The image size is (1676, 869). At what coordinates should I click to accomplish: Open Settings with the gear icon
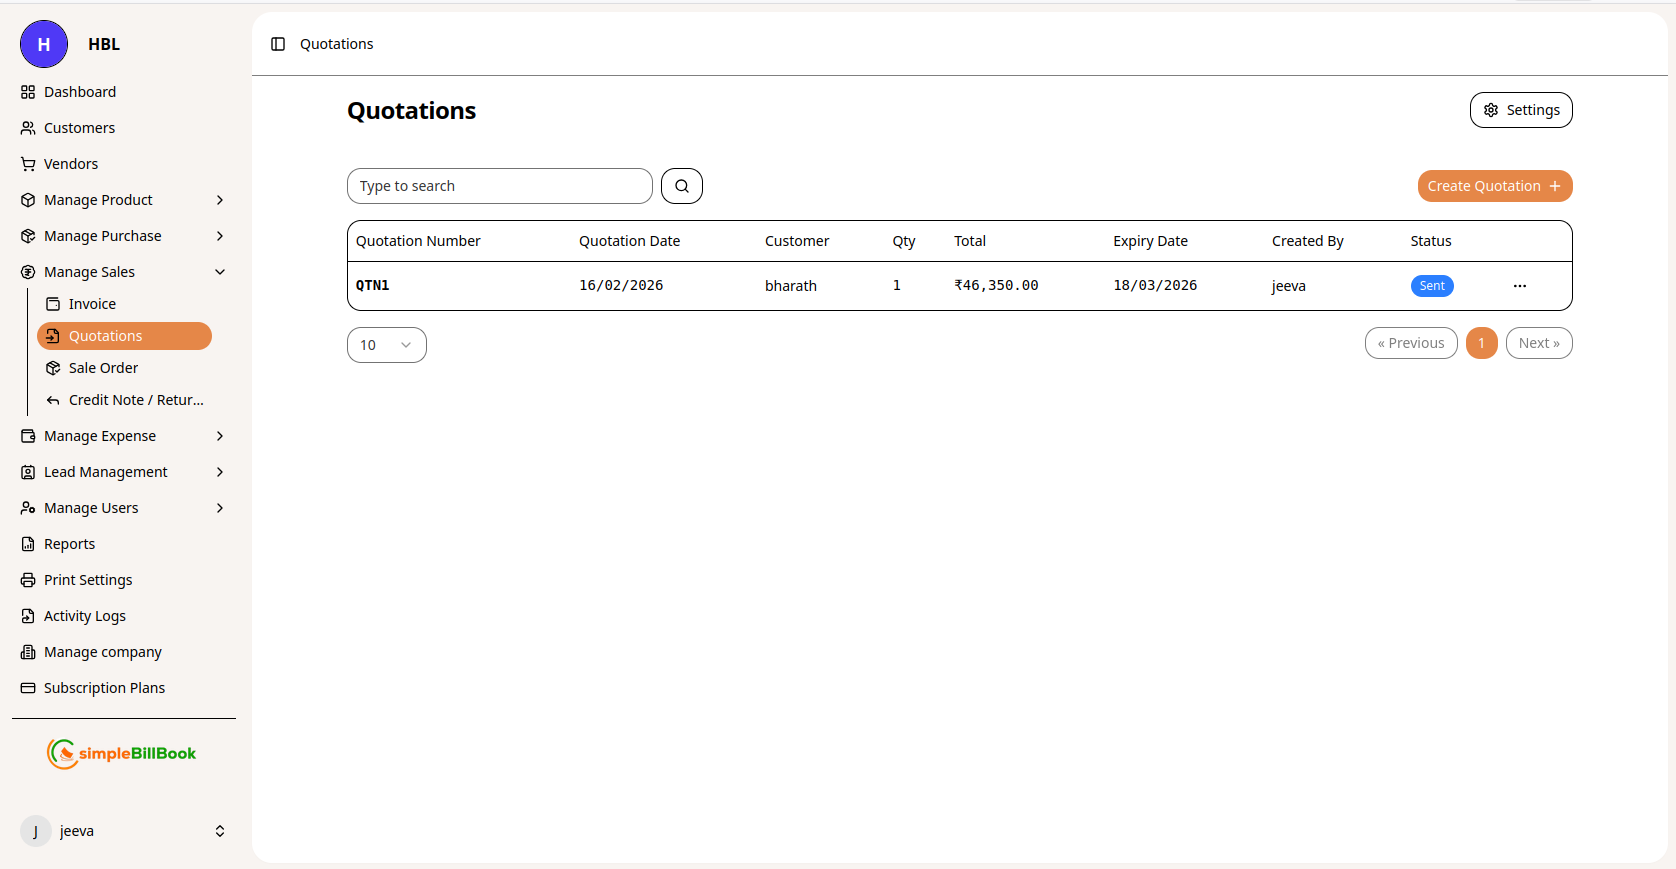(1520, 110)
